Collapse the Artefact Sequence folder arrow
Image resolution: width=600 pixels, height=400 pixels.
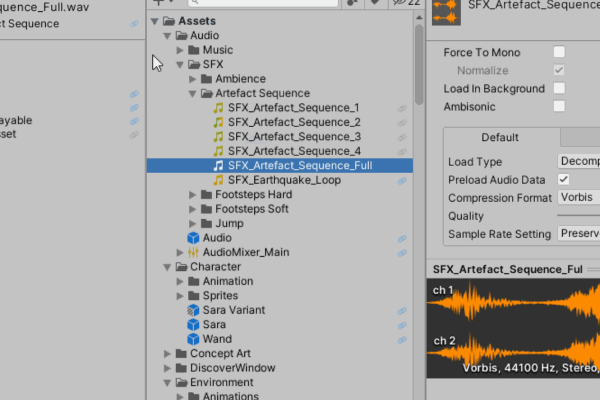point(192,93)
